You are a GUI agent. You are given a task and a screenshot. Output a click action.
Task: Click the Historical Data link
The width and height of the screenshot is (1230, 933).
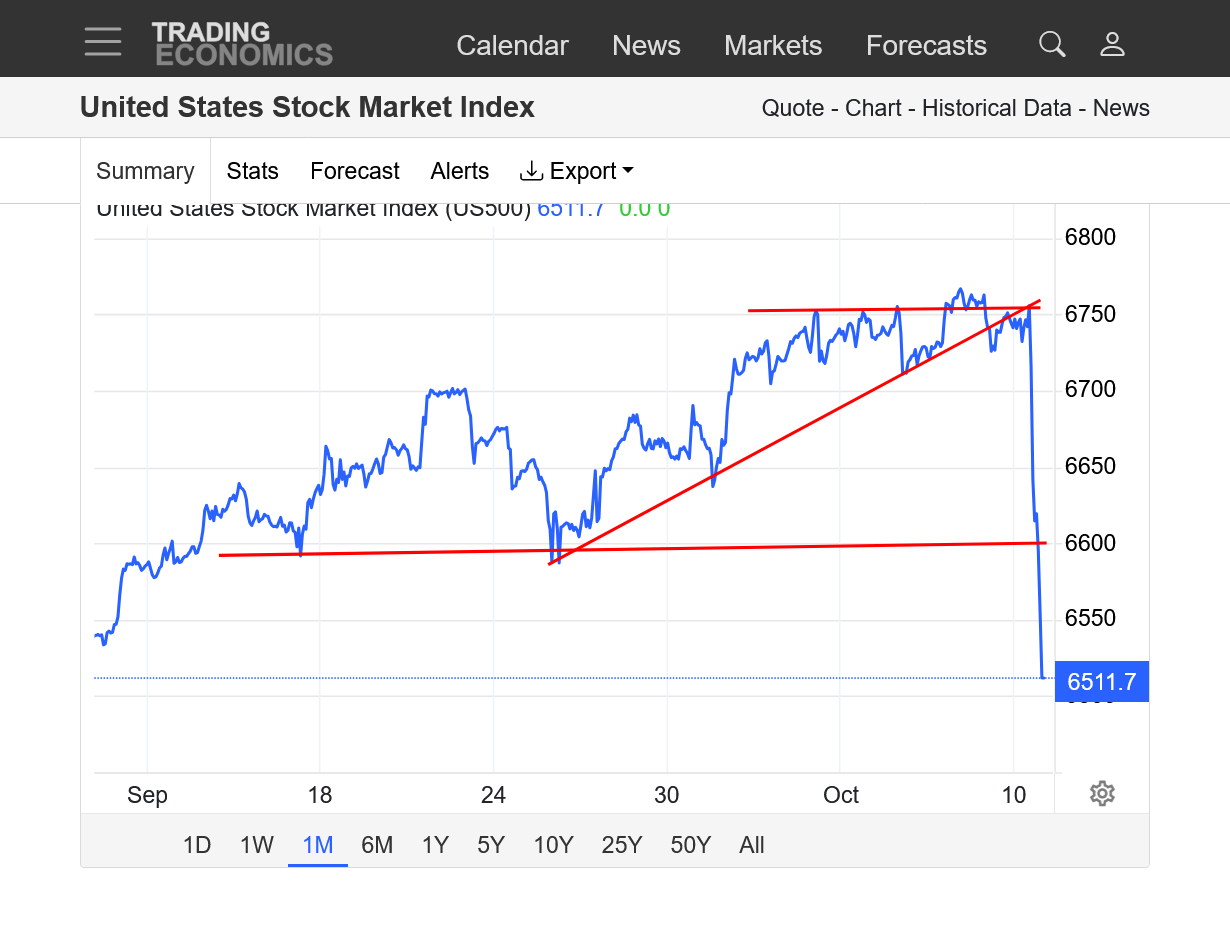pyautogui.click(x=996, y=108)
